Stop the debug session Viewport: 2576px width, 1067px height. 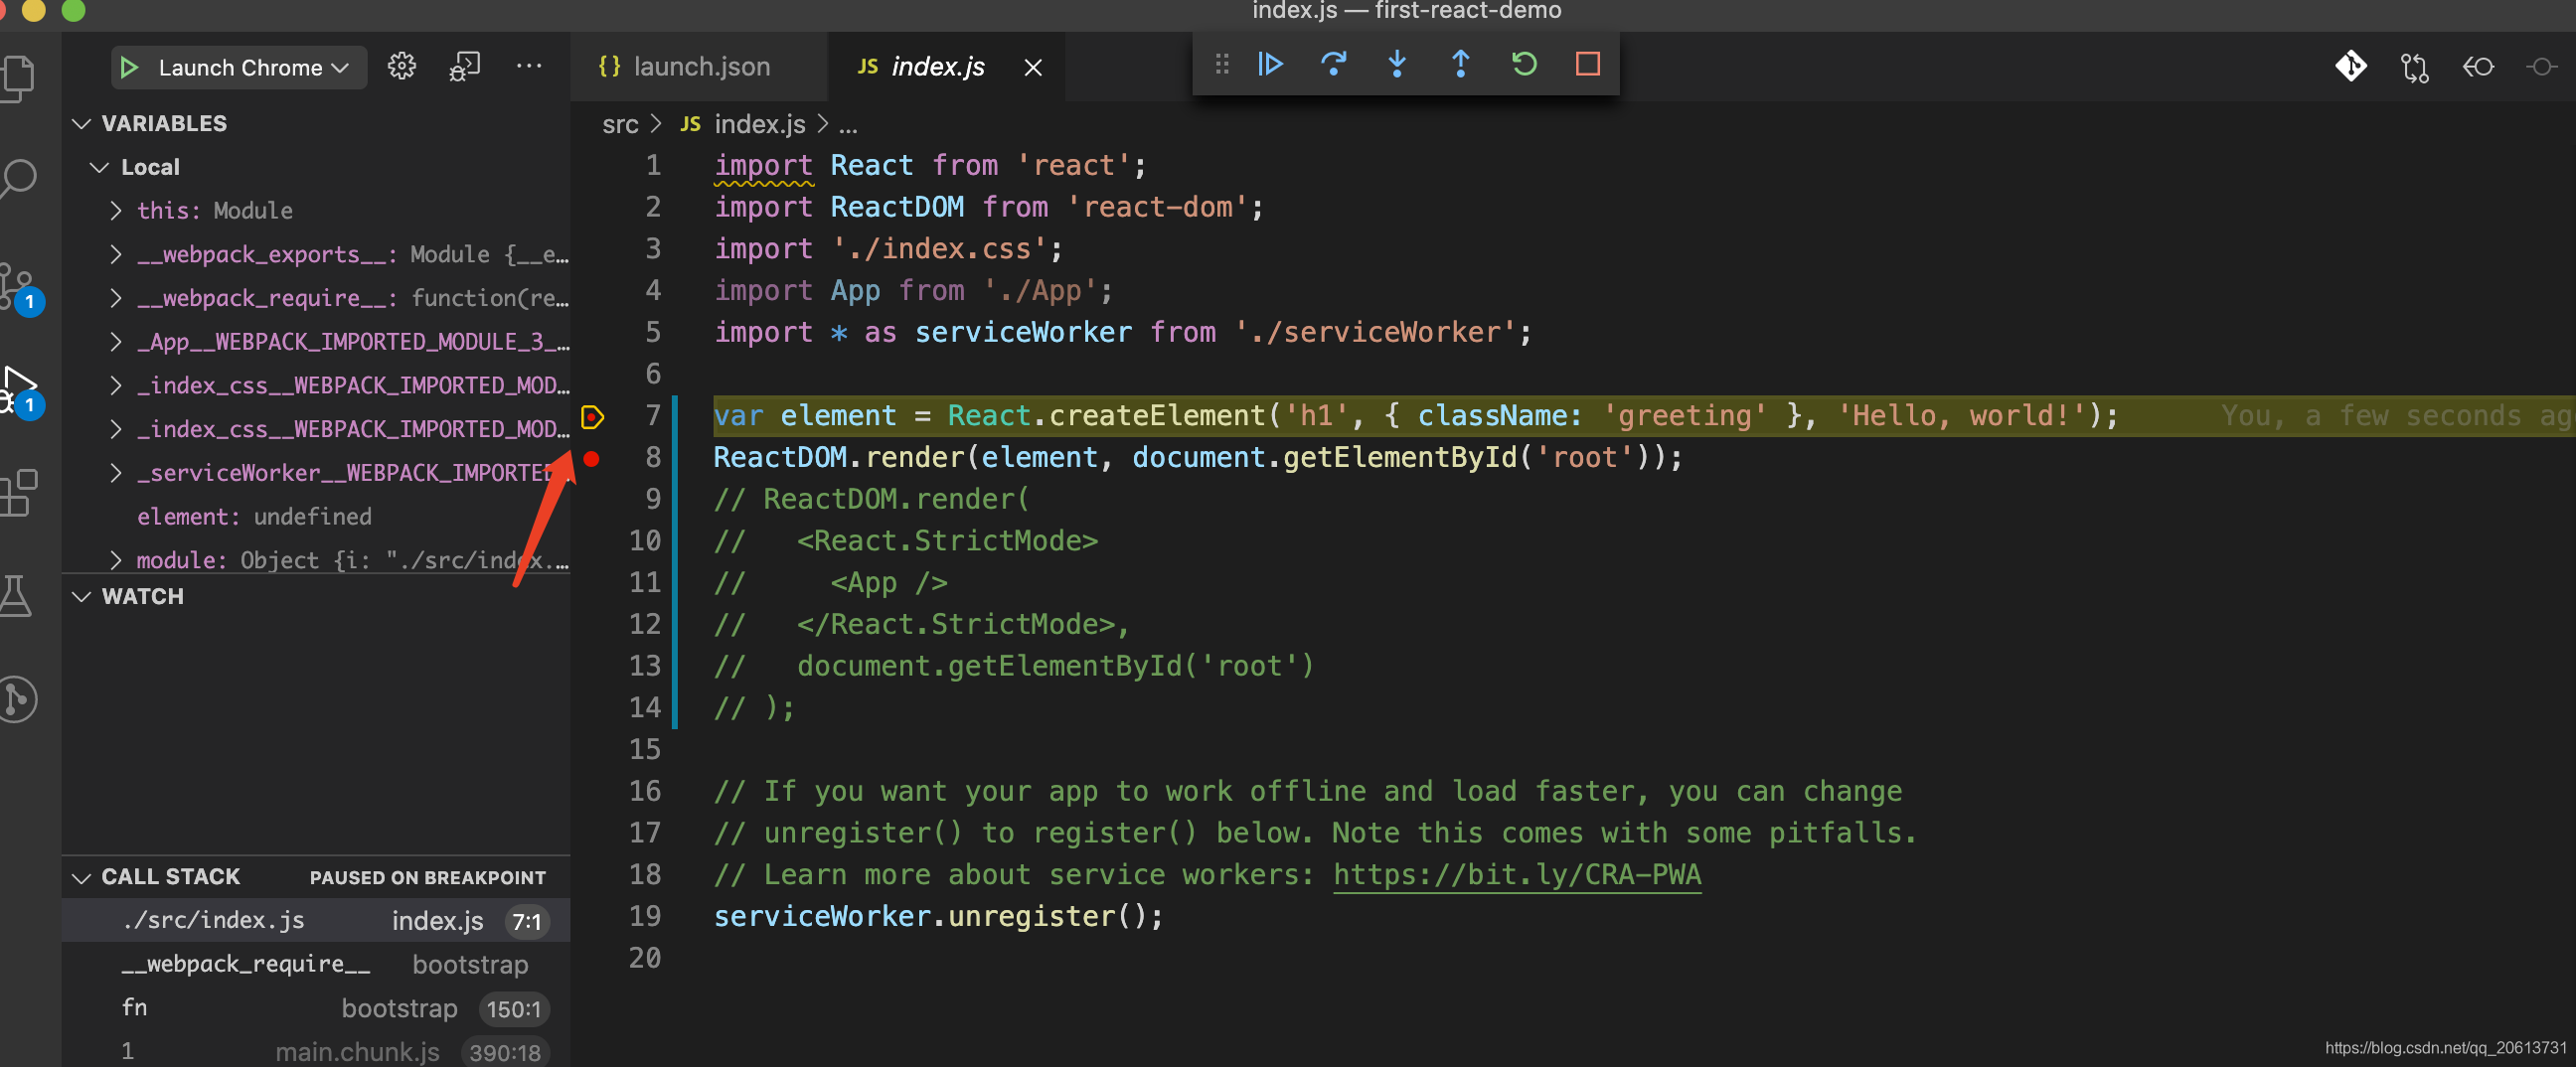coord(1588,64)
